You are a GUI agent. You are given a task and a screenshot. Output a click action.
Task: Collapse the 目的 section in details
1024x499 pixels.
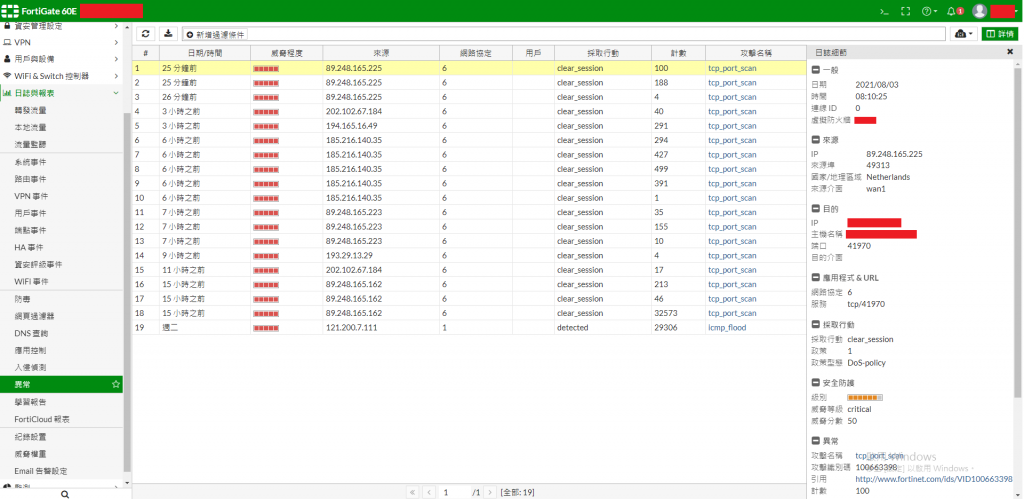pyautogui.click(x=816, y=208)
